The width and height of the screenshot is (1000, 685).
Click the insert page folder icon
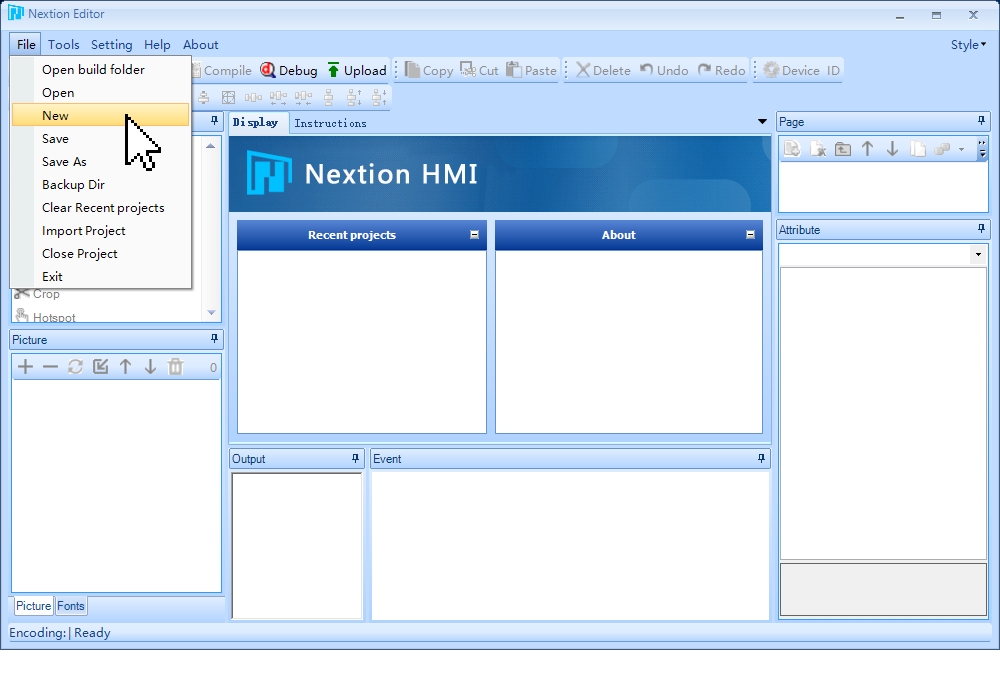tap(842, 149)
